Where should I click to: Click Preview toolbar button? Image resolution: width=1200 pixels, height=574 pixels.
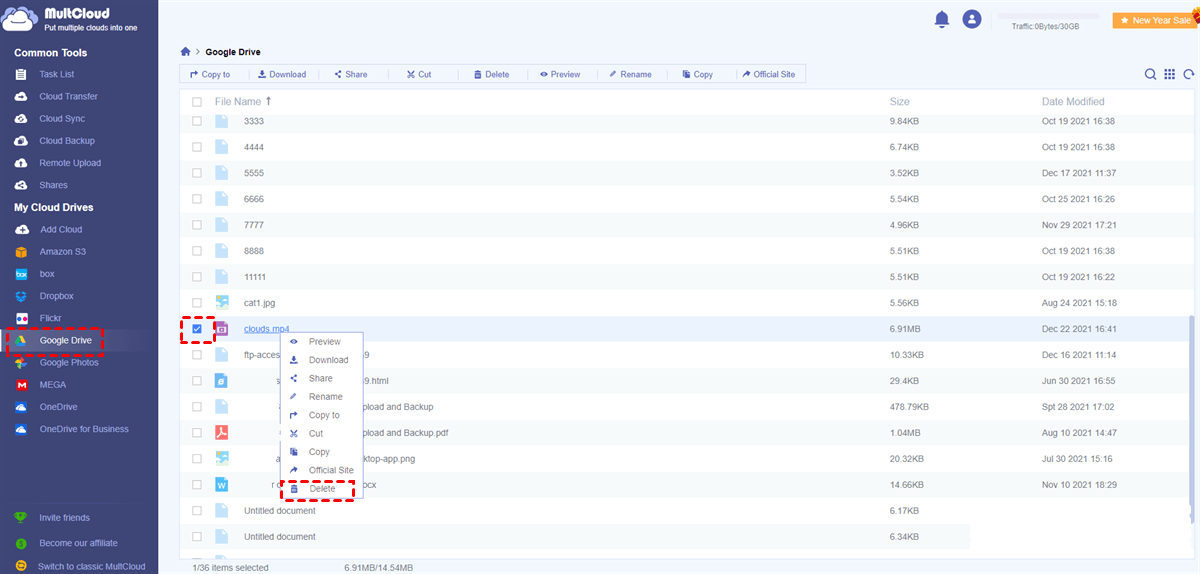(x=559, y=74)
